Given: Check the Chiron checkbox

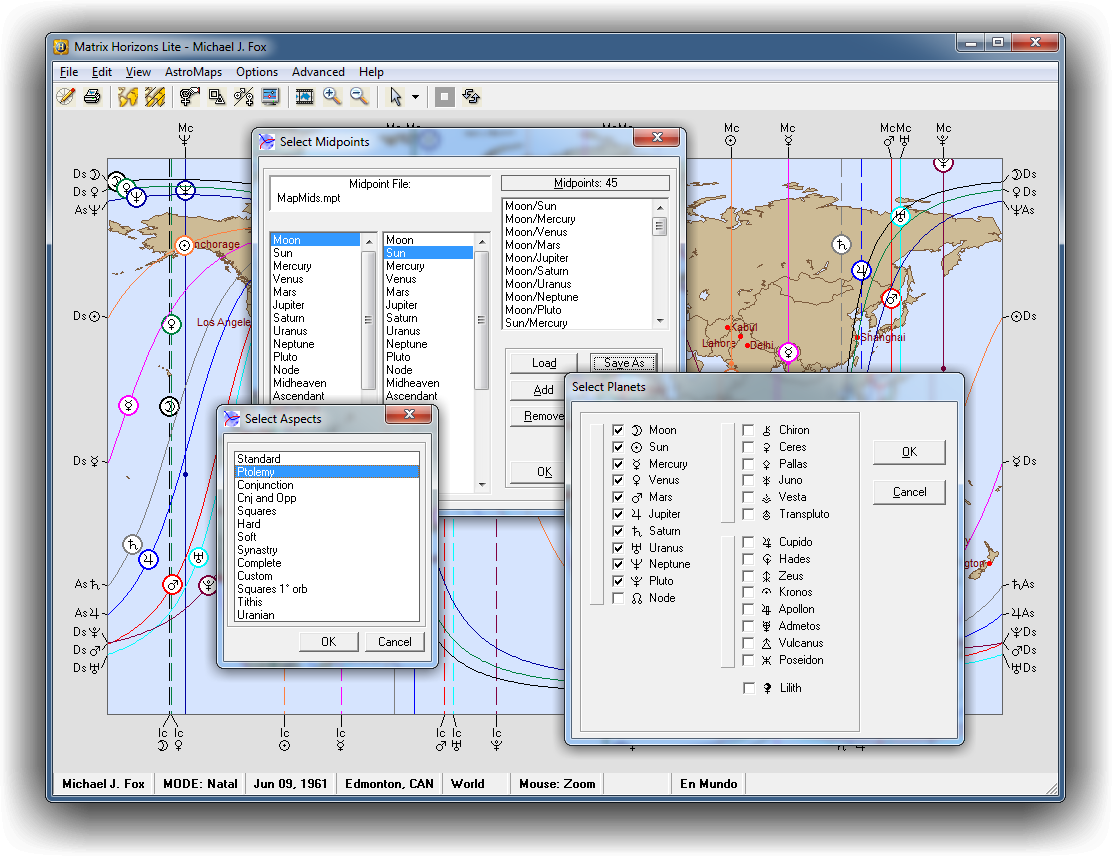Looking at the screenshot, I should pos(748,430).
